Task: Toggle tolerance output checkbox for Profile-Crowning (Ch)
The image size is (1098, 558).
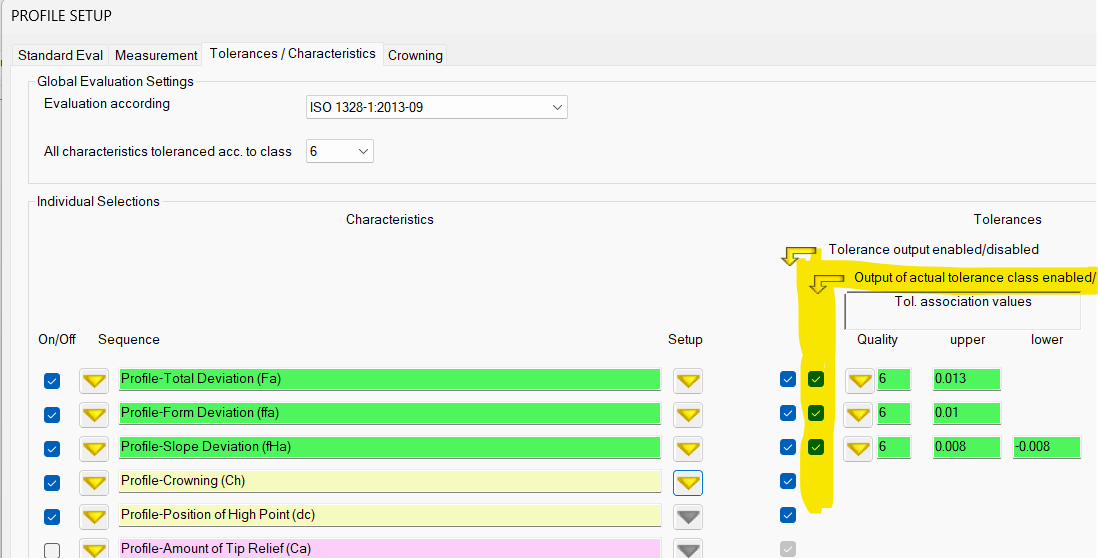Action: (788, 481)
